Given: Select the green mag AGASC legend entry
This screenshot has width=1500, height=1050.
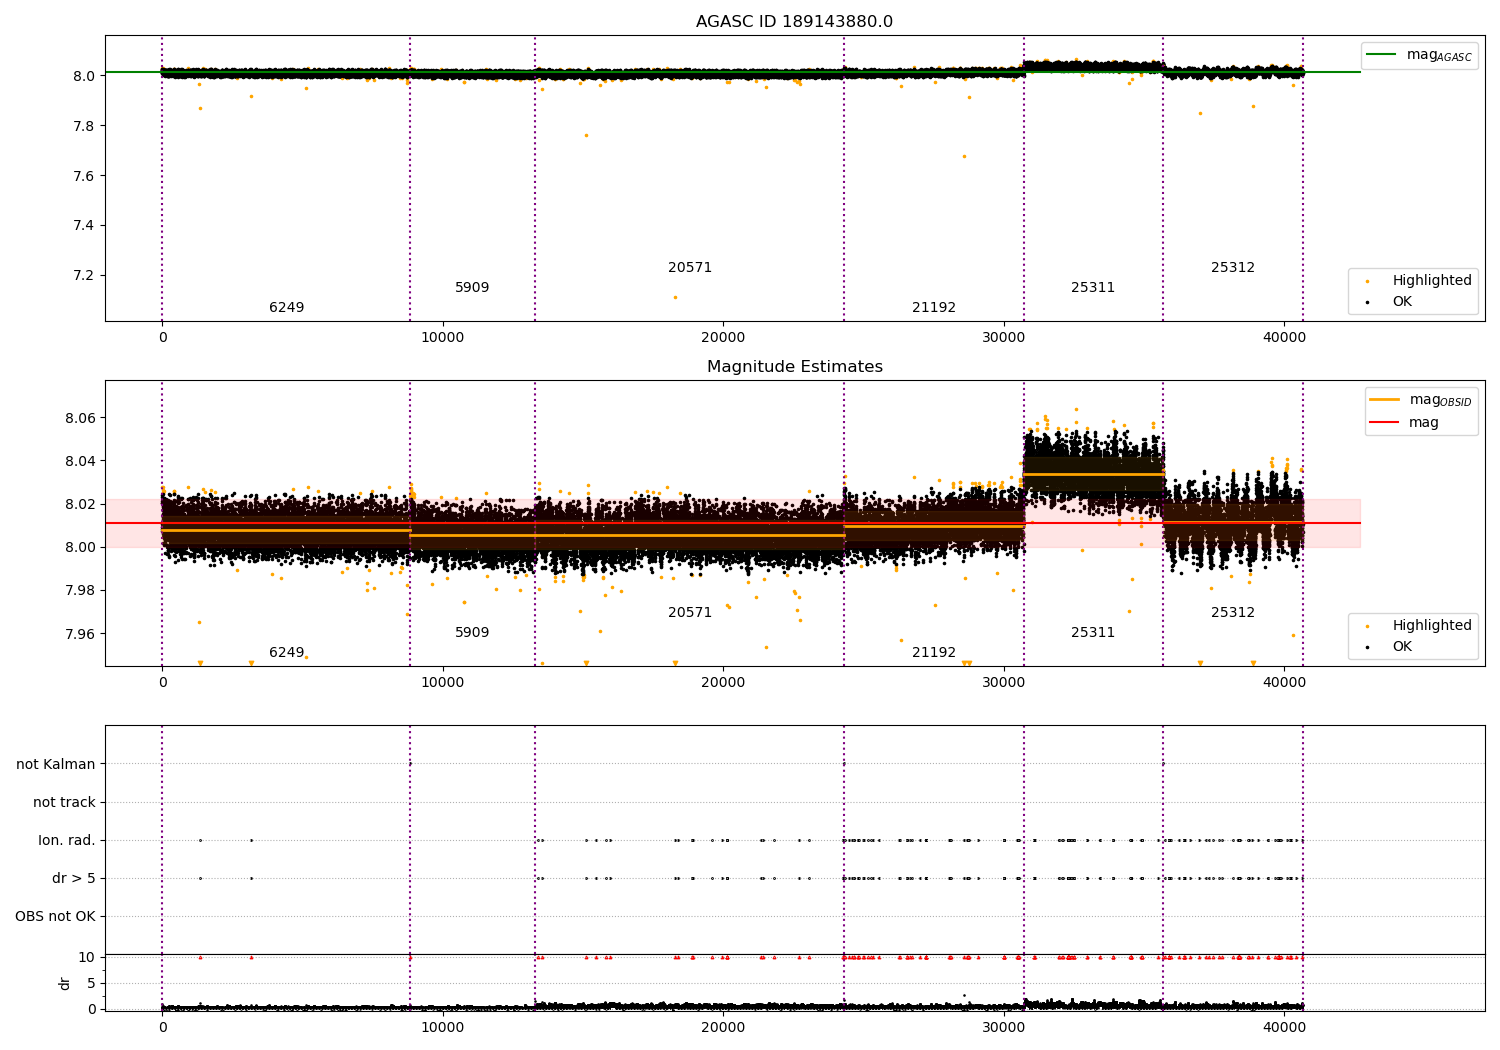Looking at the screenshot, I should point(1419,55).
